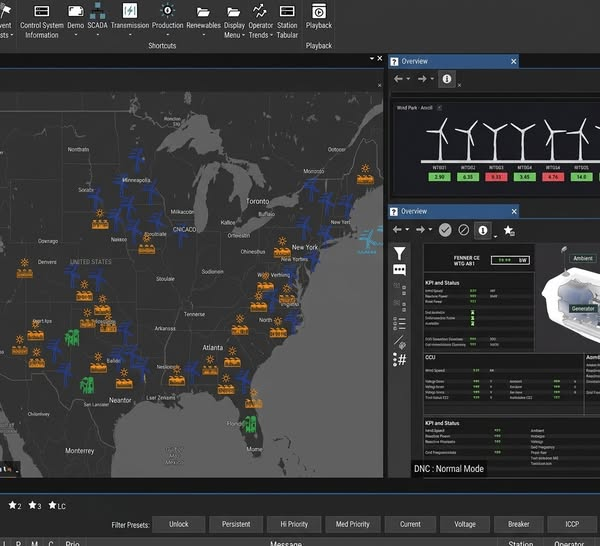Click the bulleted list sidebar icon
This screenshot has height=546, width=600.
[399, 324]
